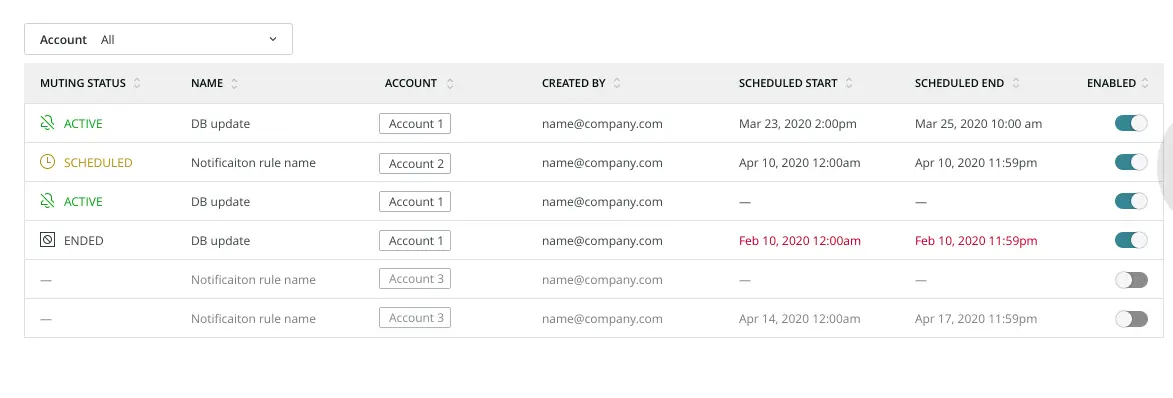Click the ENABLED column header label

click(x=1112, y=84)
